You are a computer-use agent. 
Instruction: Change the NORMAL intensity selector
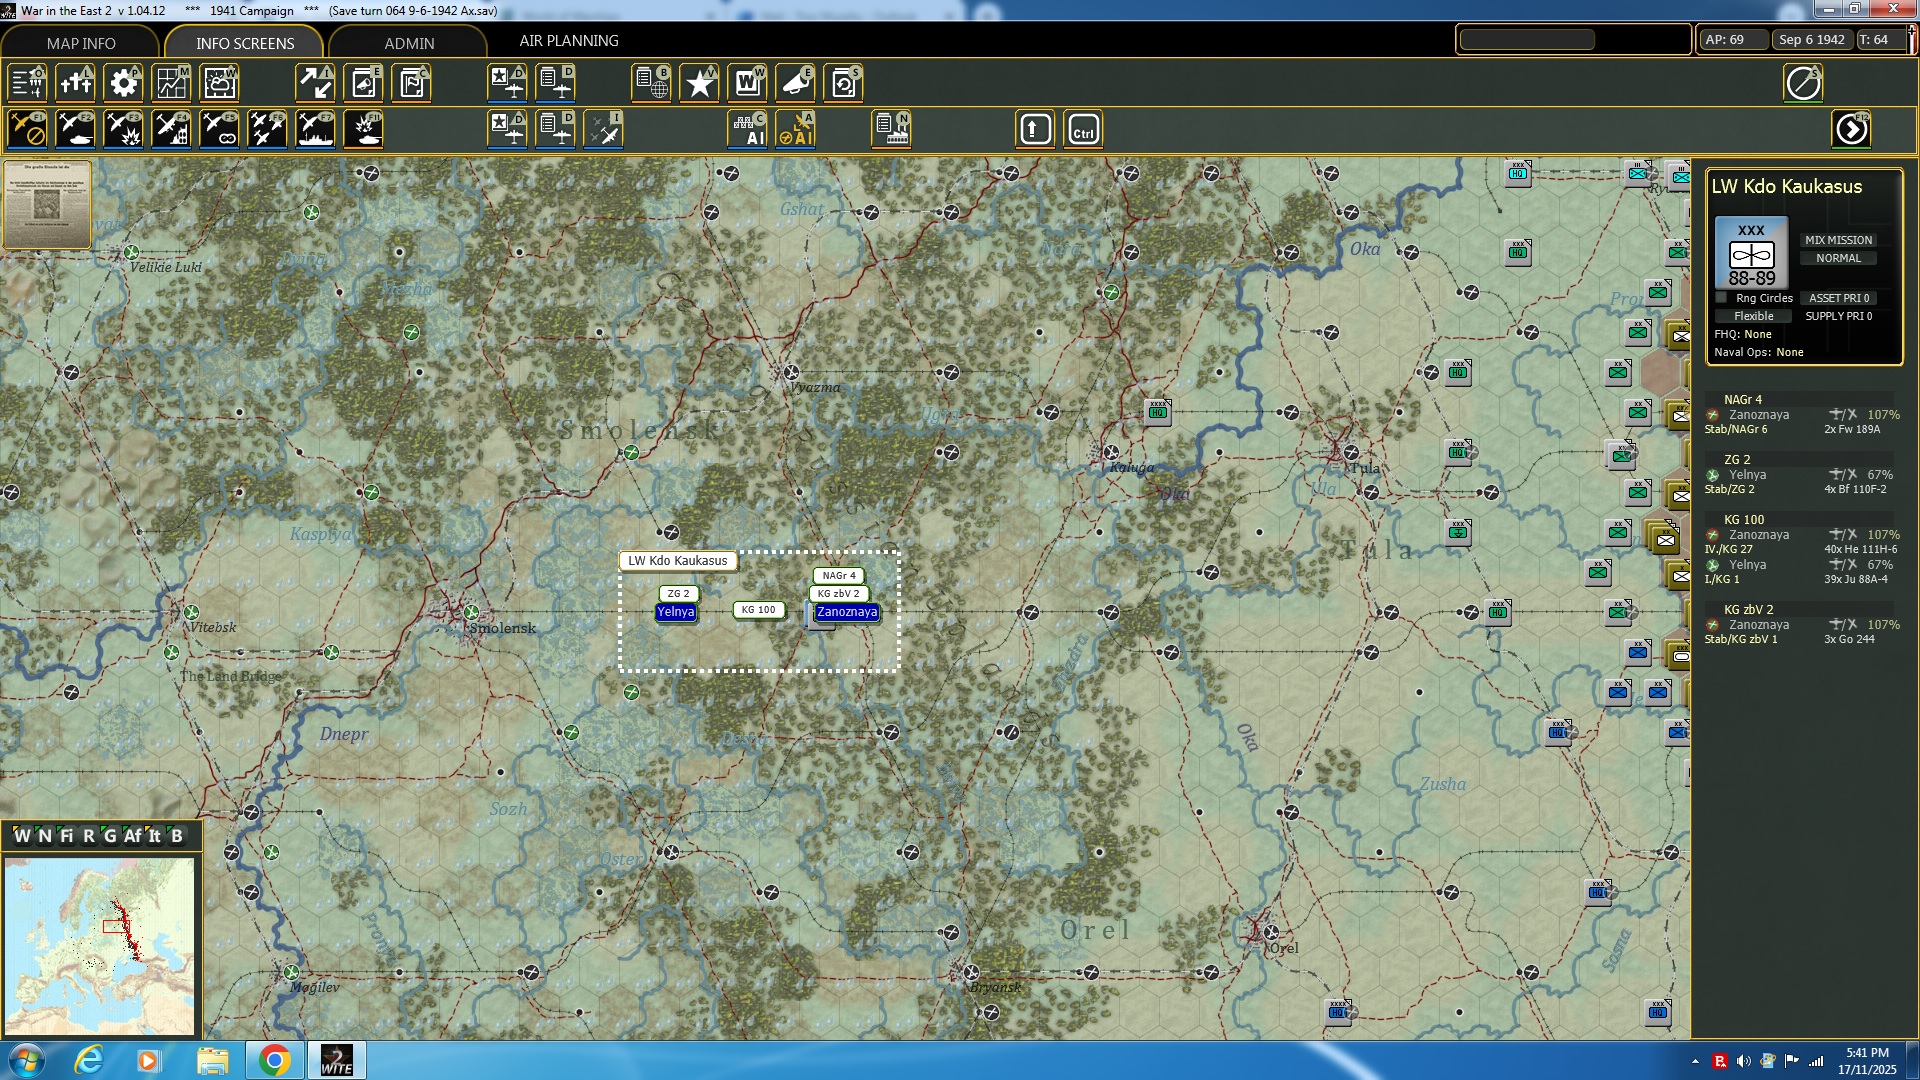click(x=1838, y=258)
